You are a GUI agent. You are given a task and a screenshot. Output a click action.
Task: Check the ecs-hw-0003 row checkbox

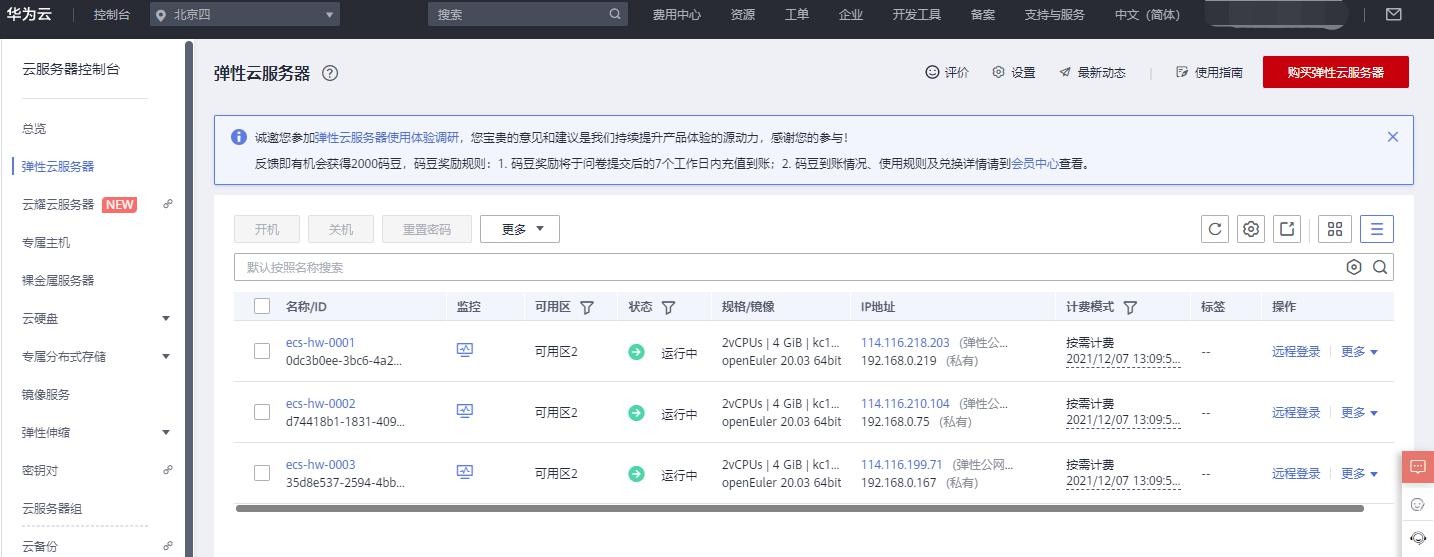pyautogui.click(x=262, y=473)
